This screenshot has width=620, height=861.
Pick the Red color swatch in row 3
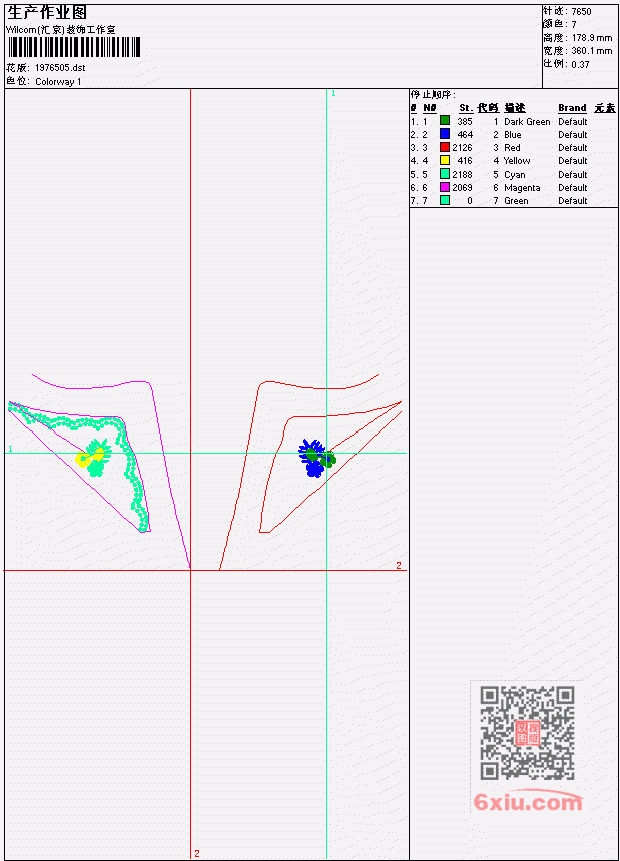[445, 147]
